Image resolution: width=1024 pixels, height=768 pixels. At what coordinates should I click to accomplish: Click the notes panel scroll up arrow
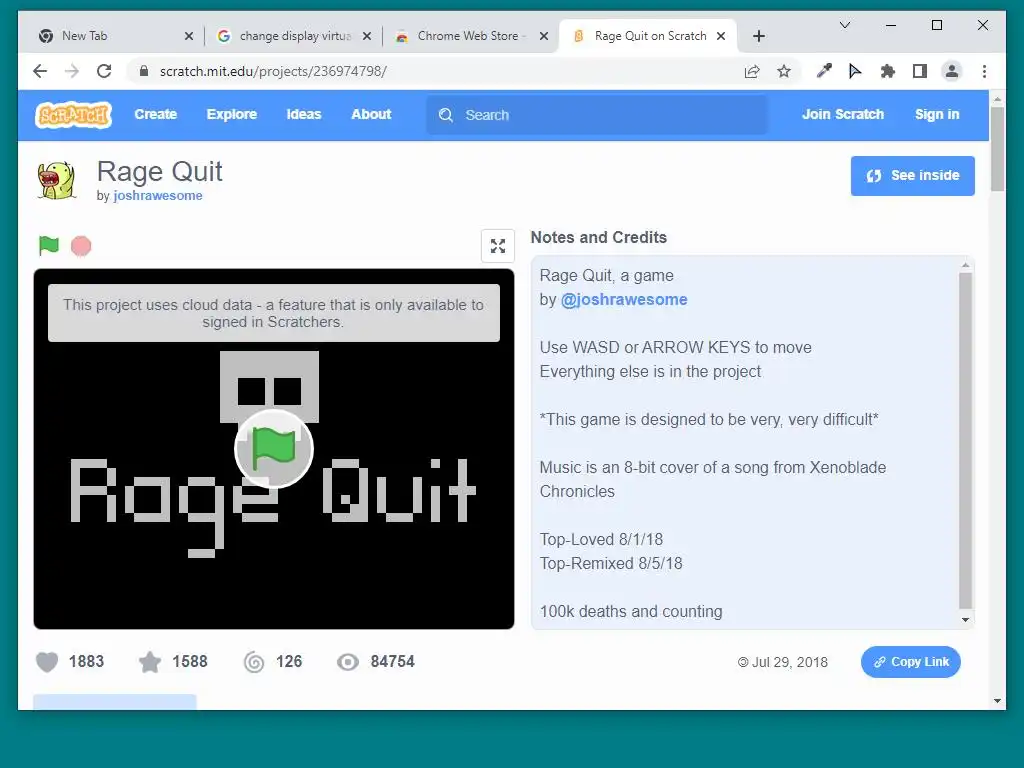point(965,265)
